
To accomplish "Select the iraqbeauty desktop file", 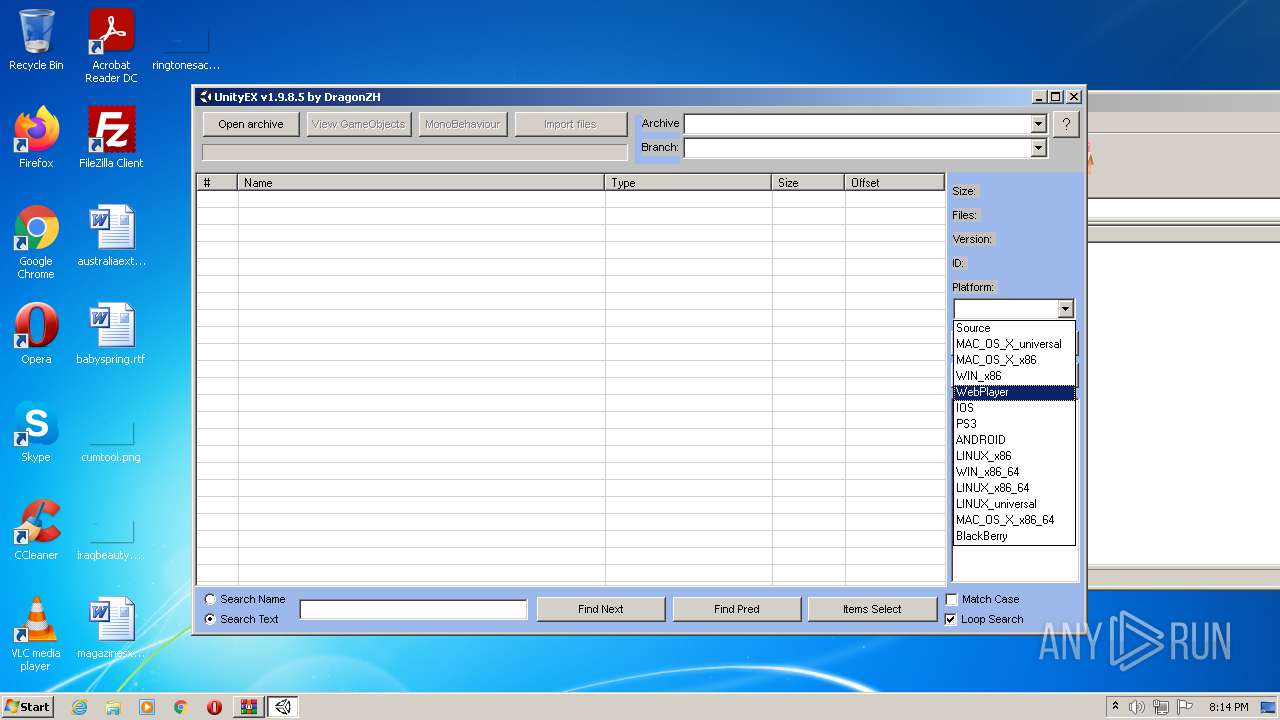I will click(x=111, y=538).
